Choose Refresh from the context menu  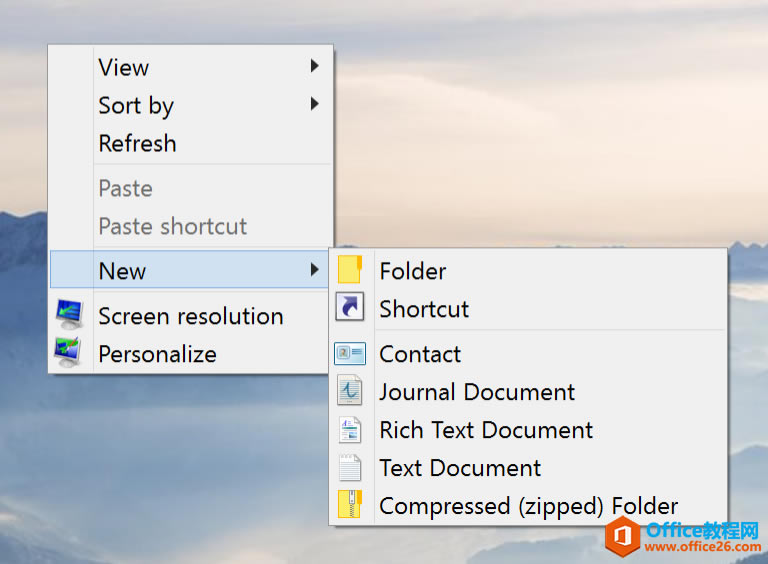[191, 143]
